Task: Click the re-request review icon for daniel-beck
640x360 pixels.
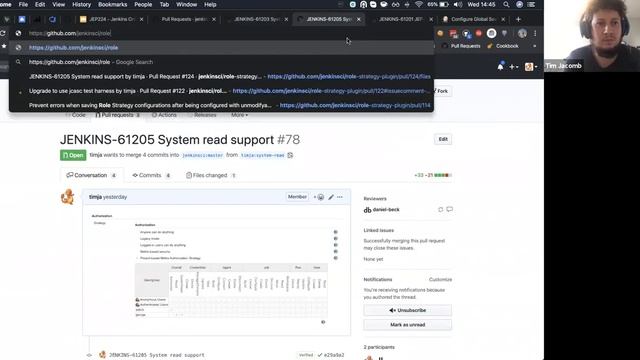Action: point(440,209)
